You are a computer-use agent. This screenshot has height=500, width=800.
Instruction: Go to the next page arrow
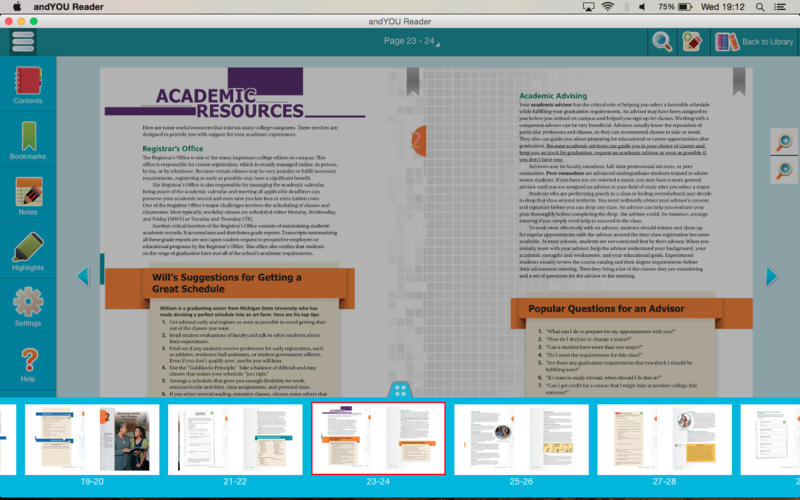click(771, 276)
